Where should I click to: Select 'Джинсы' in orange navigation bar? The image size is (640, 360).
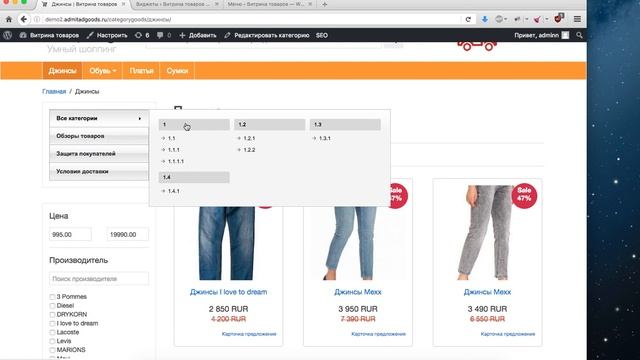click(62, 71)
